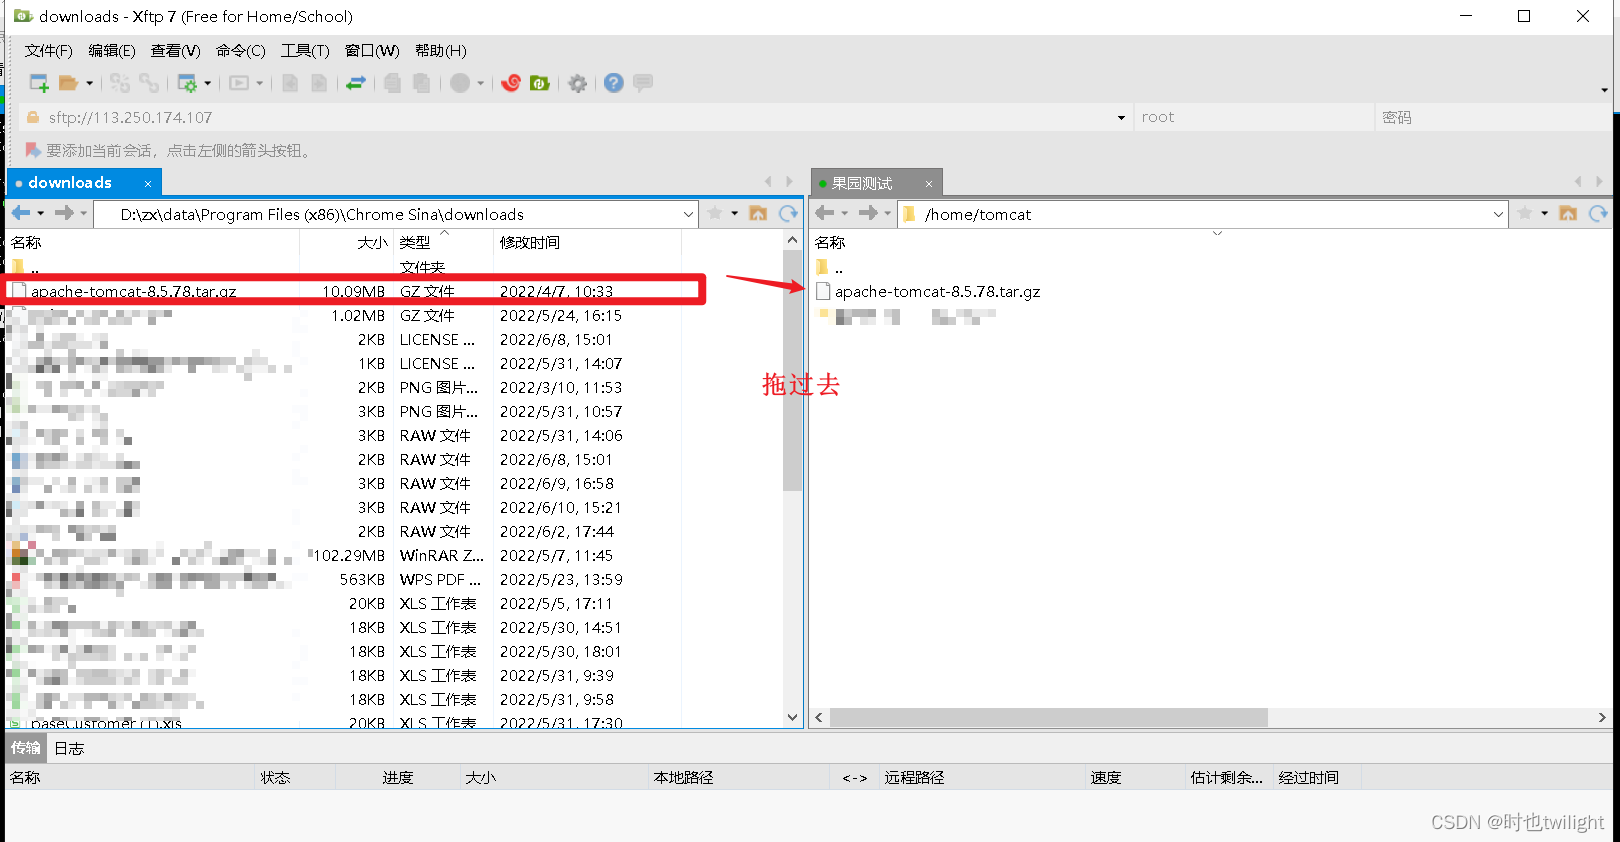Image resolution: width=1620 pixels, height=842 pixels.
Task: Expand local path dropdown
Action: click(688, 214)
